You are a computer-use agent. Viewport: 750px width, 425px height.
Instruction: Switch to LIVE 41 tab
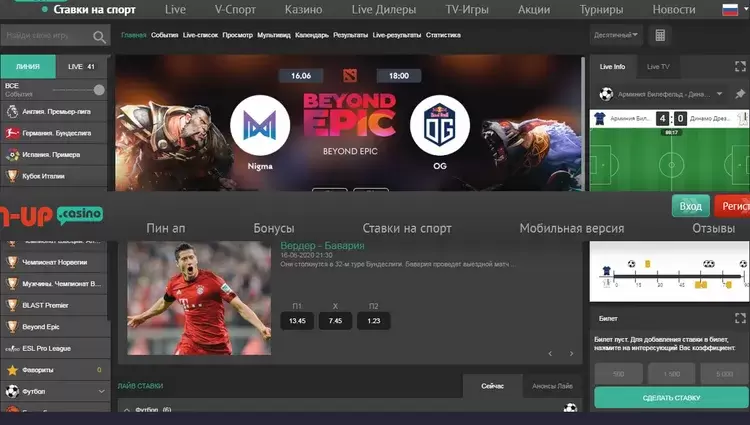81,66
